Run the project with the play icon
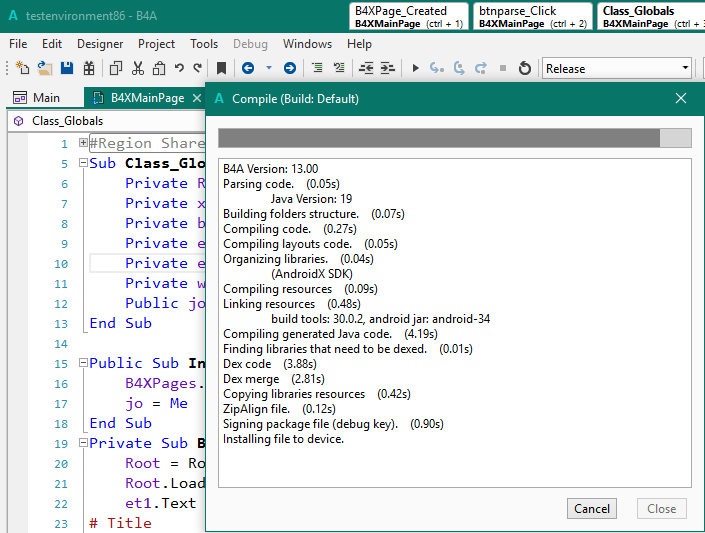705x533 pixels. [x=415, y=68]
